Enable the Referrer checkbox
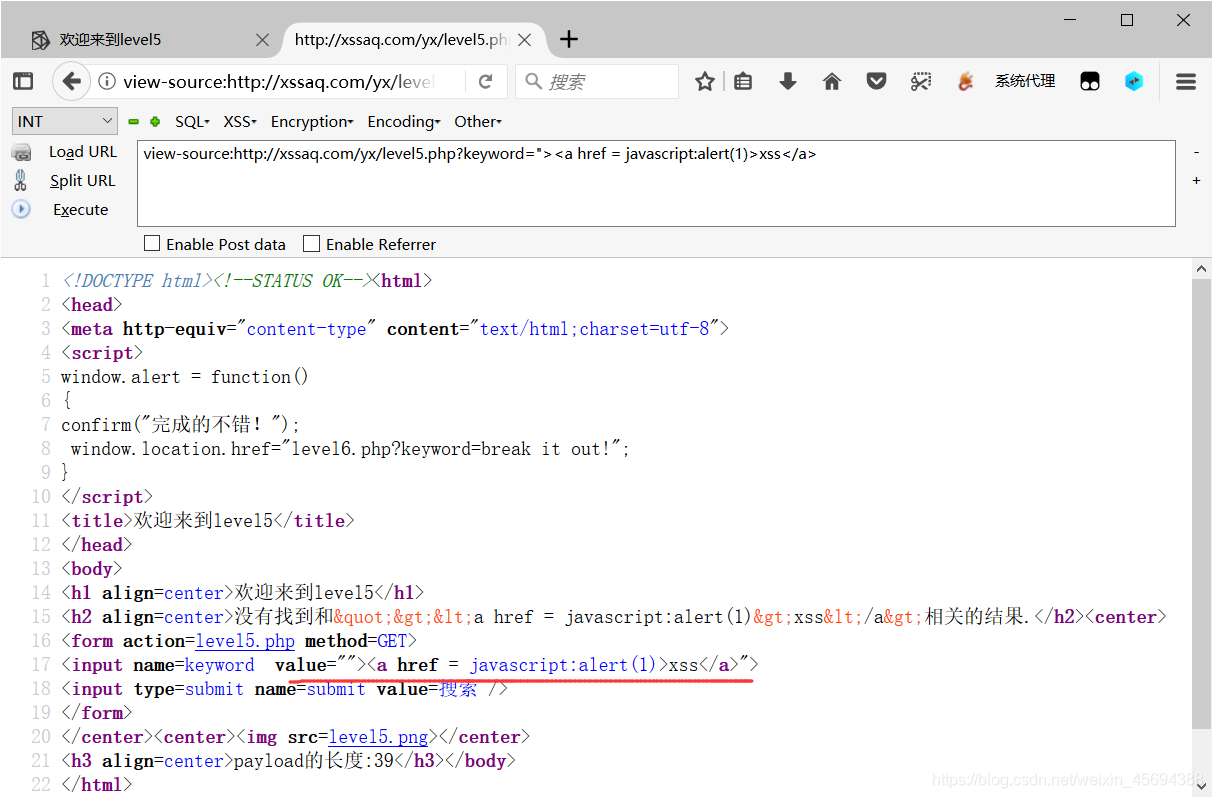This screenshot has width=1213, height=798. point(312,243)
